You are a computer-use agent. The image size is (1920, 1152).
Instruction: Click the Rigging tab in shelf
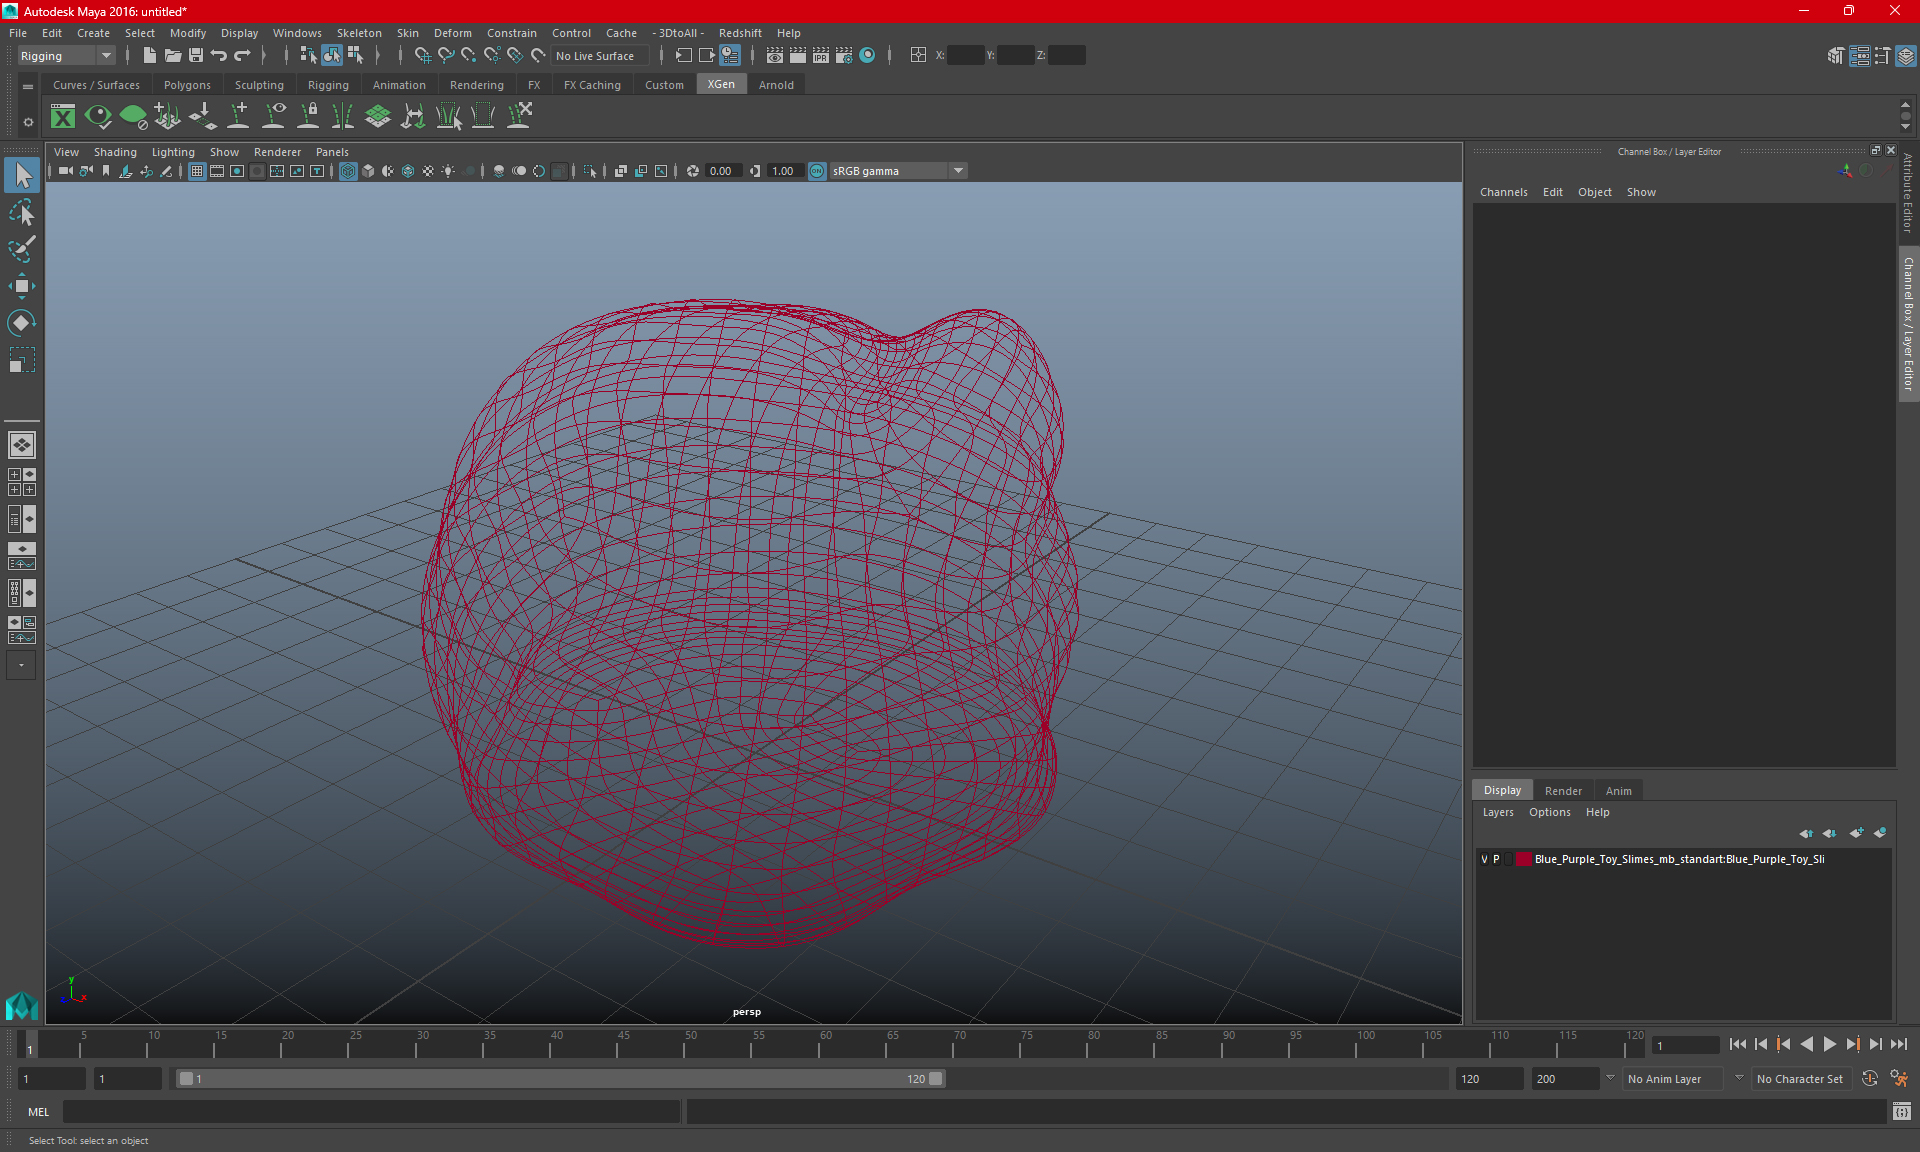click(328, 85)
